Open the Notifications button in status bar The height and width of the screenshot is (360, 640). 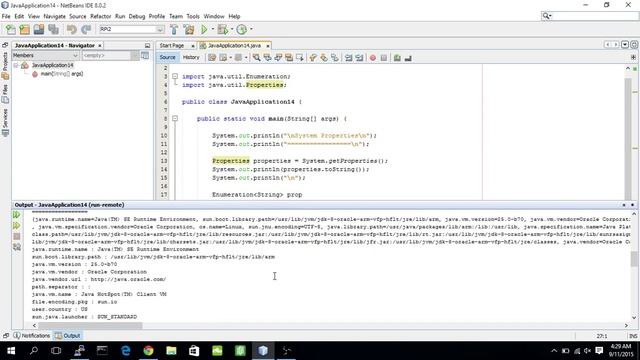click(32, 336)
